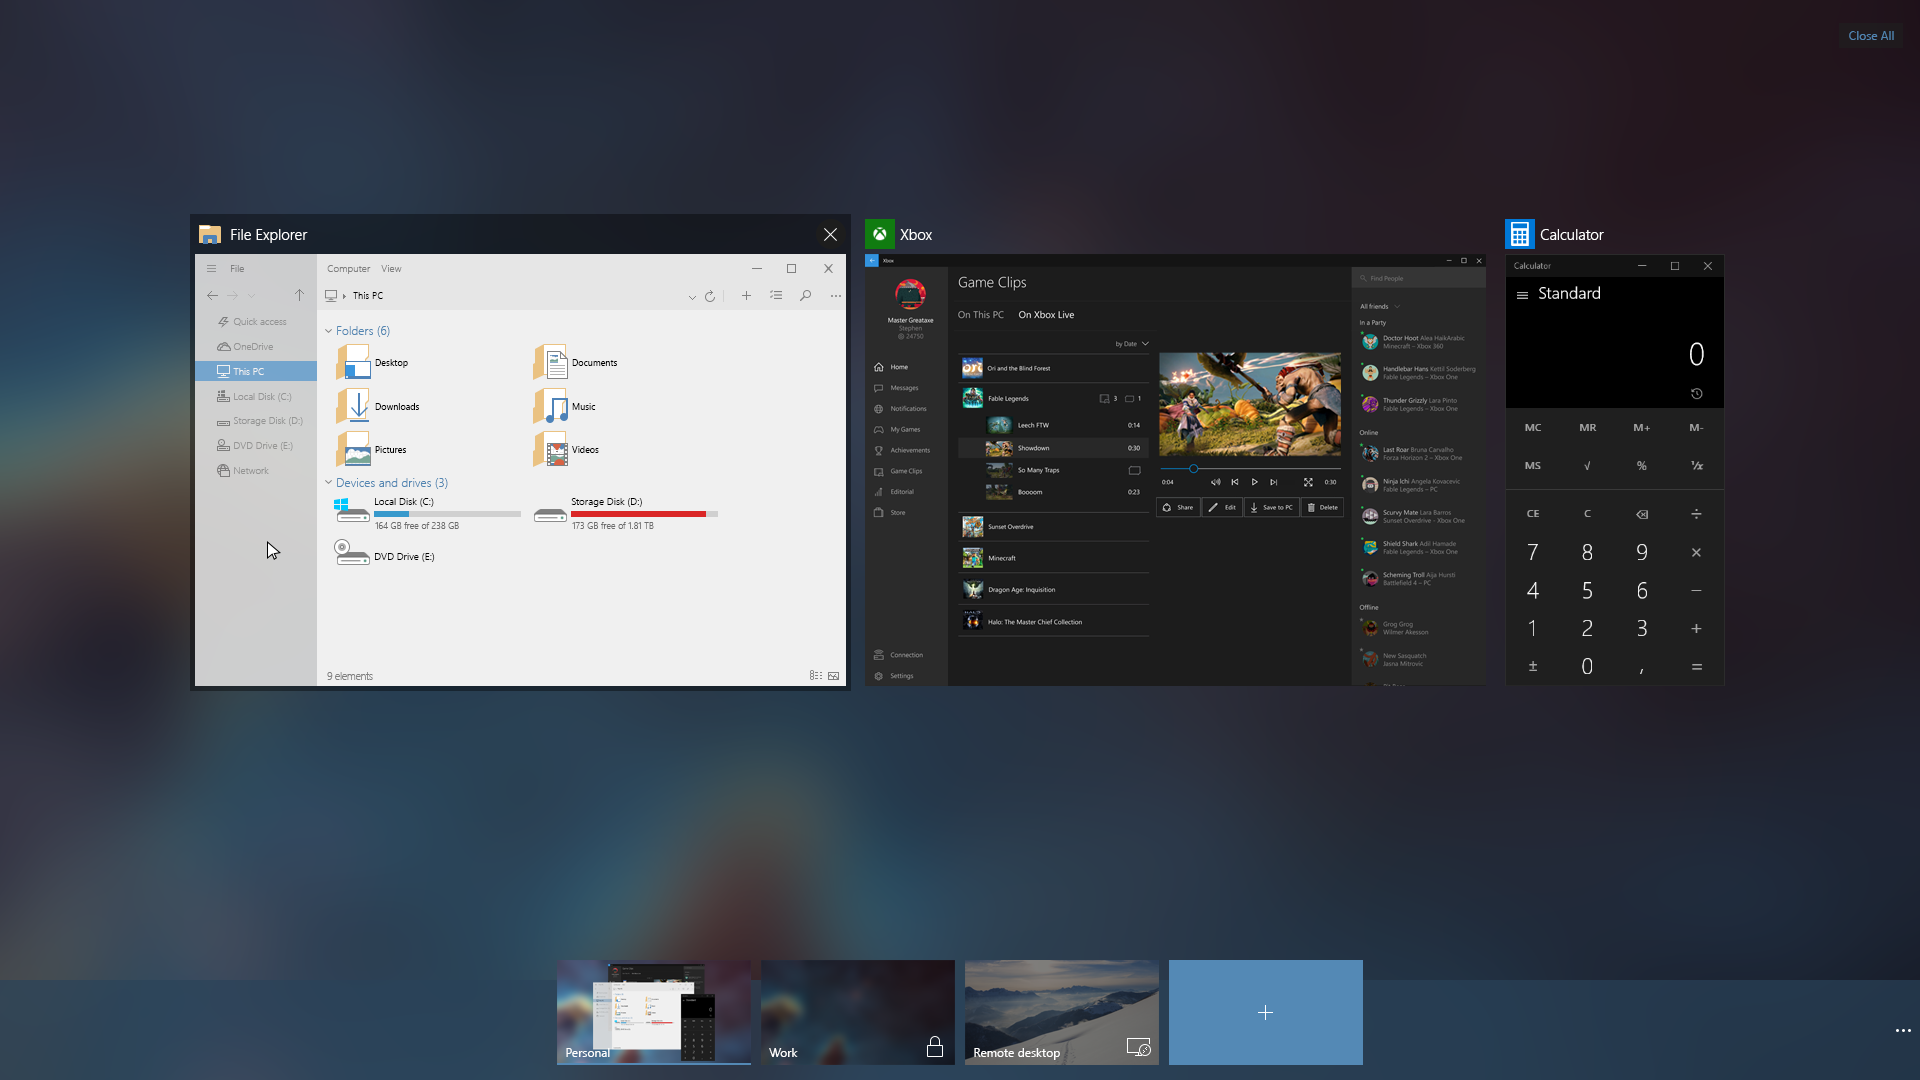
Task: Click the remote icon on Remote desktop thumbnail
Action: click(1139, 1047)
